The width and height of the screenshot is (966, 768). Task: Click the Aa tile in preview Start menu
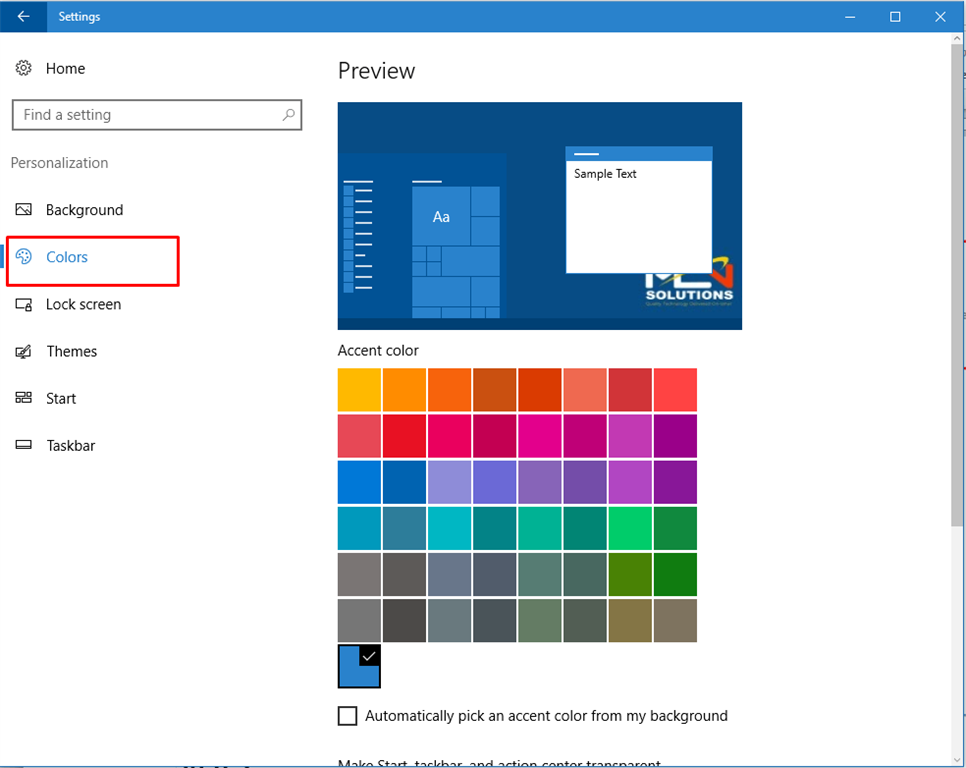pyautogui.click(x=441, y=216)
